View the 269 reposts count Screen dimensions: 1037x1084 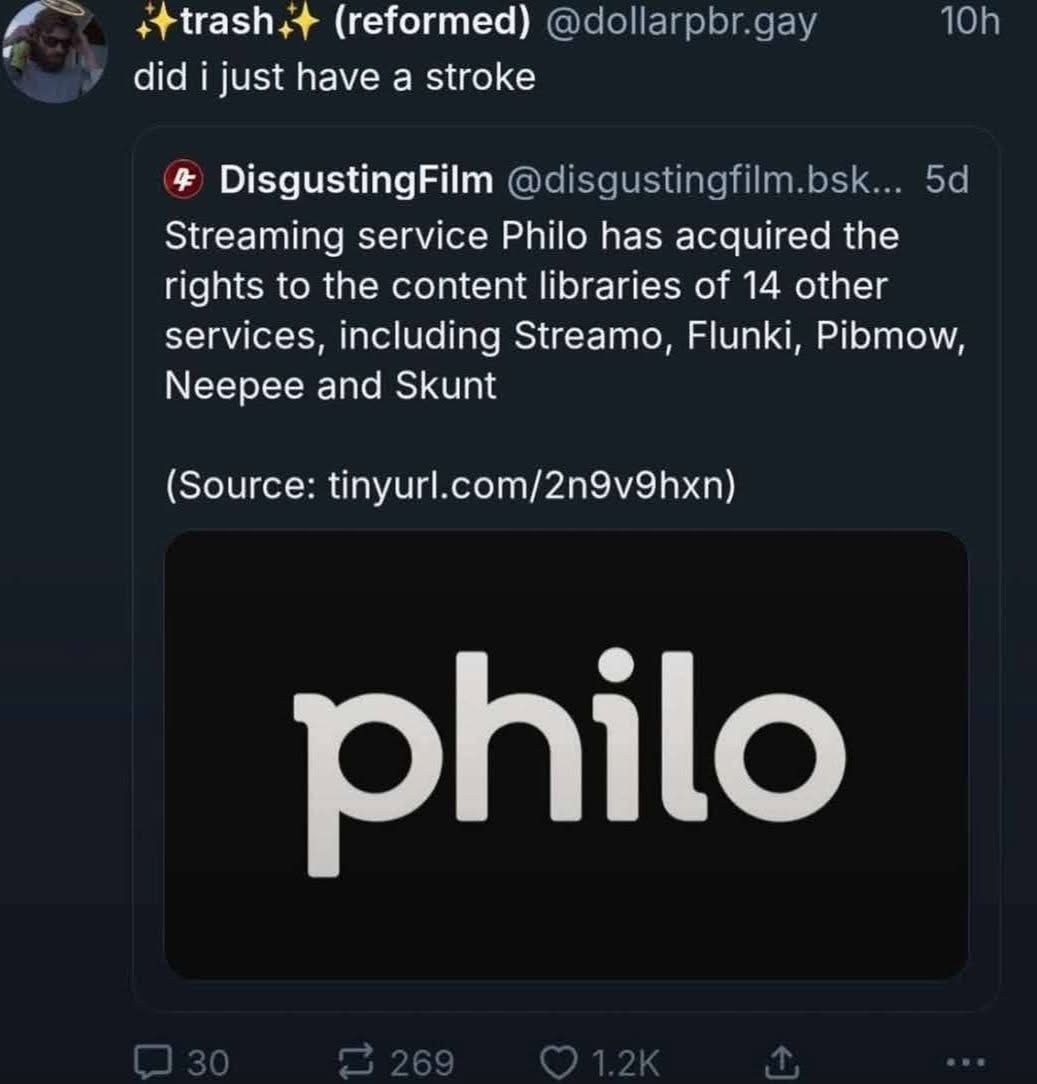click(x=422, y=1063)
